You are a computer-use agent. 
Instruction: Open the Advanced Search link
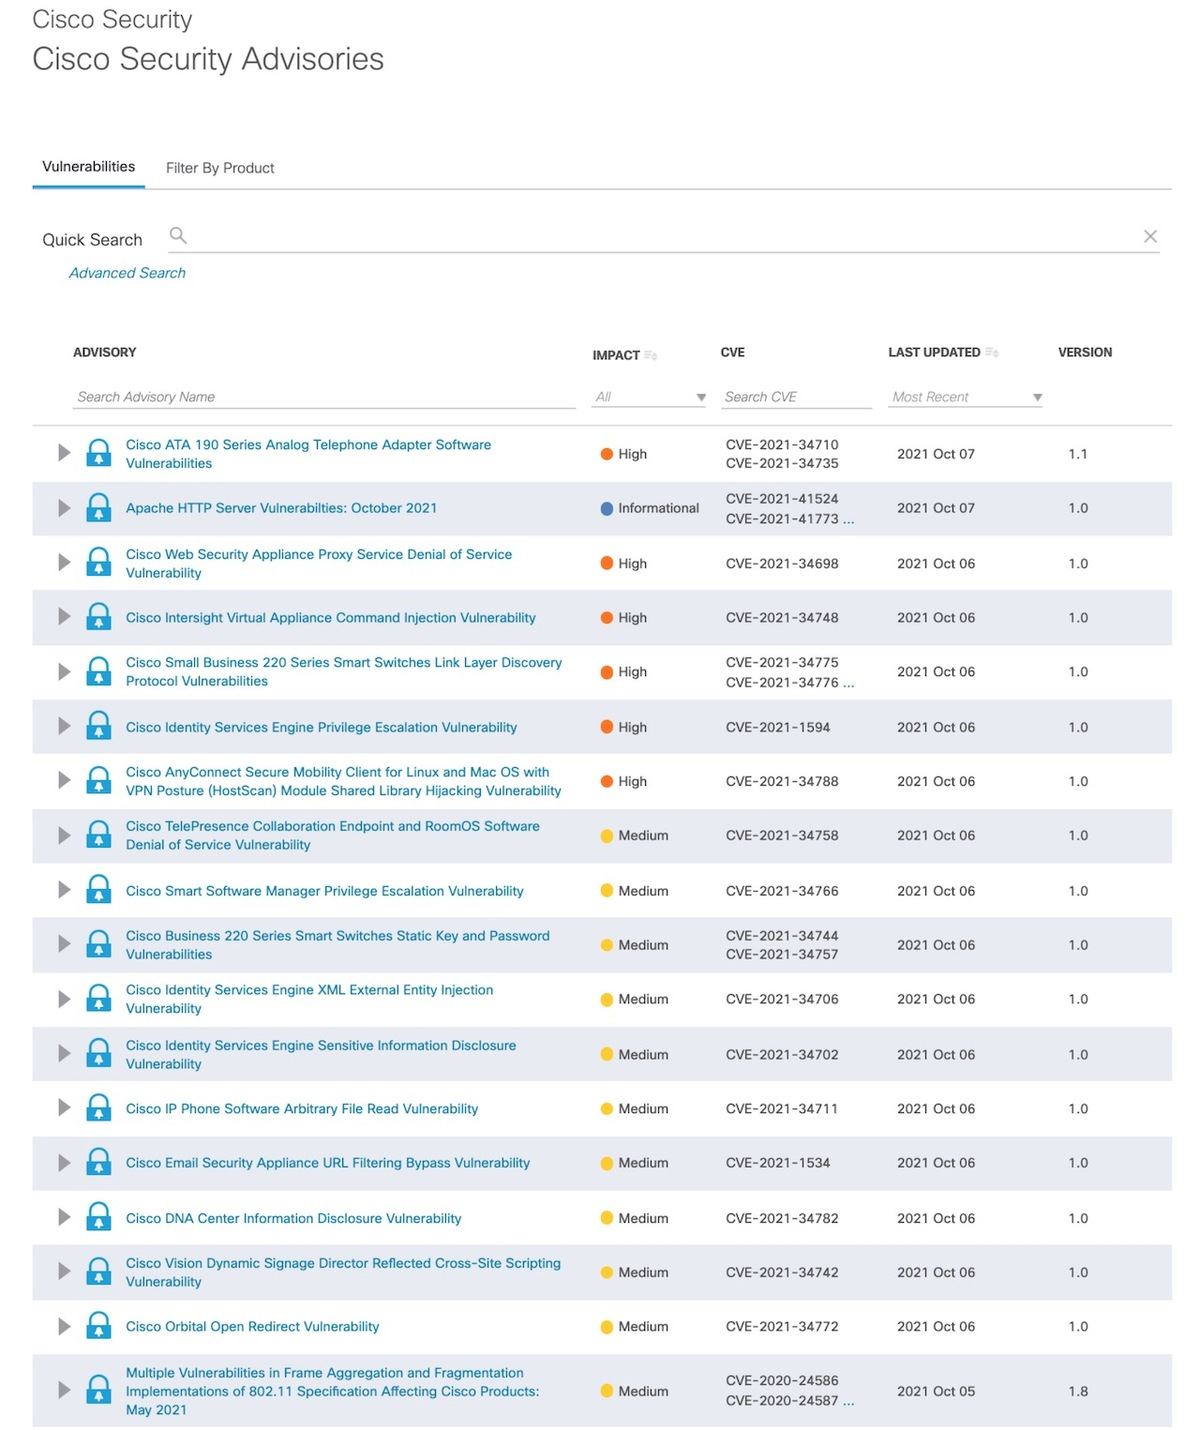[127, 273]
